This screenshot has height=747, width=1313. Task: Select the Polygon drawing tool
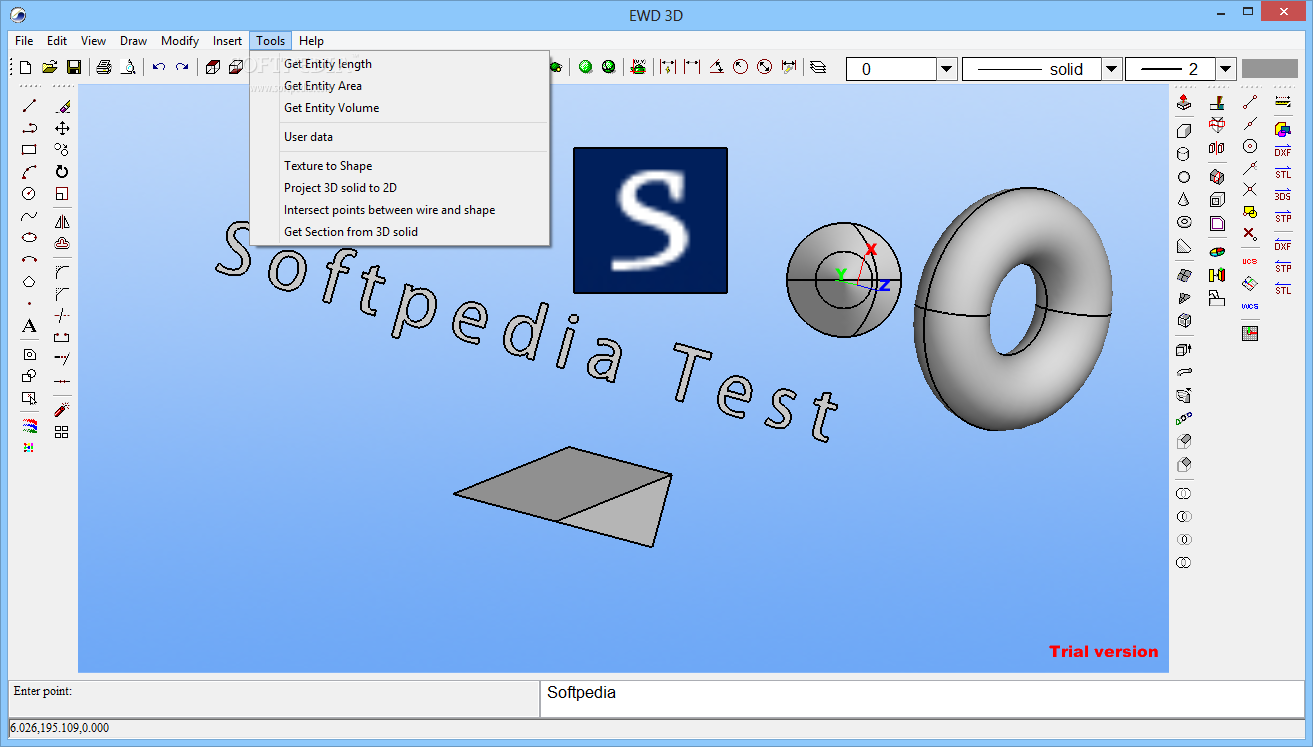click(x=29, y=282)
